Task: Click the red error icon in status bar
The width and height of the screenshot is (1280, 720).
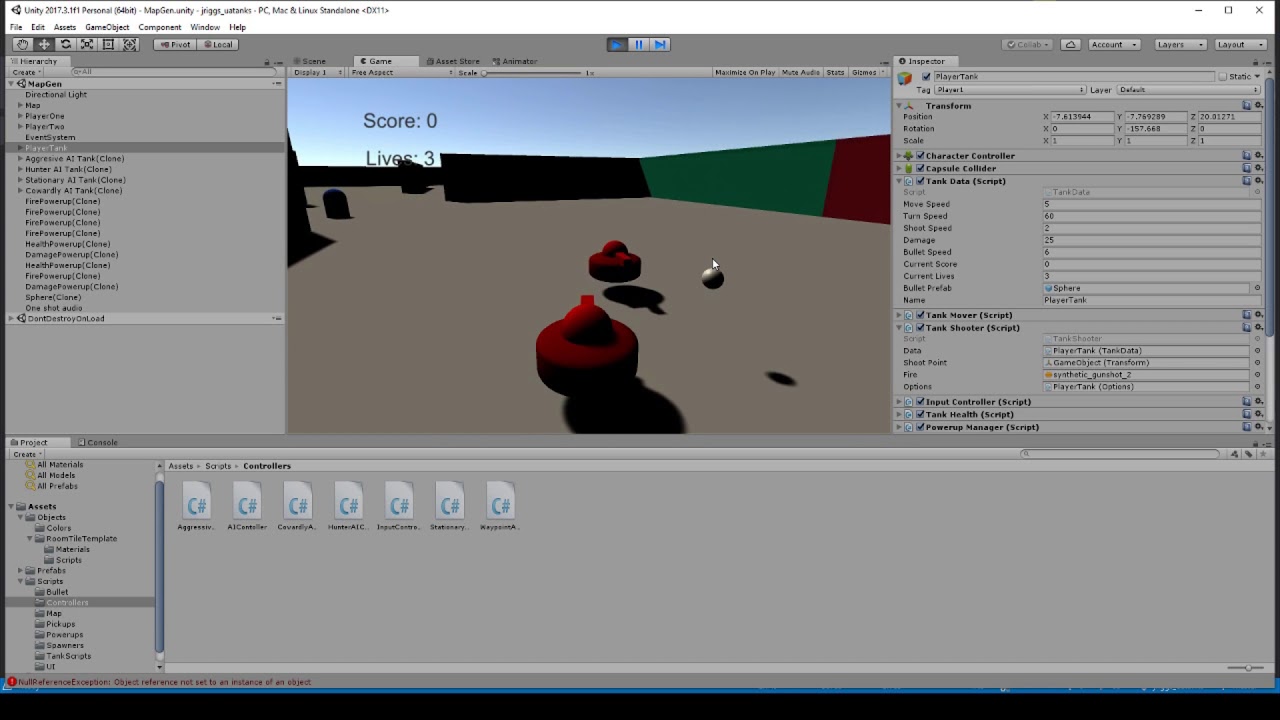Action: coord(11,682)
